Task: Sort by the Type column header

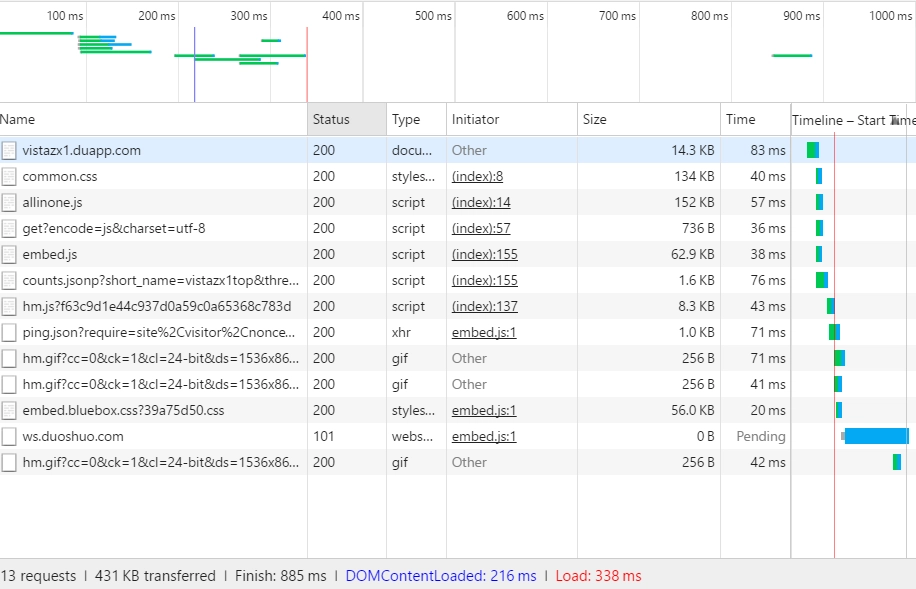Action: 416,120
